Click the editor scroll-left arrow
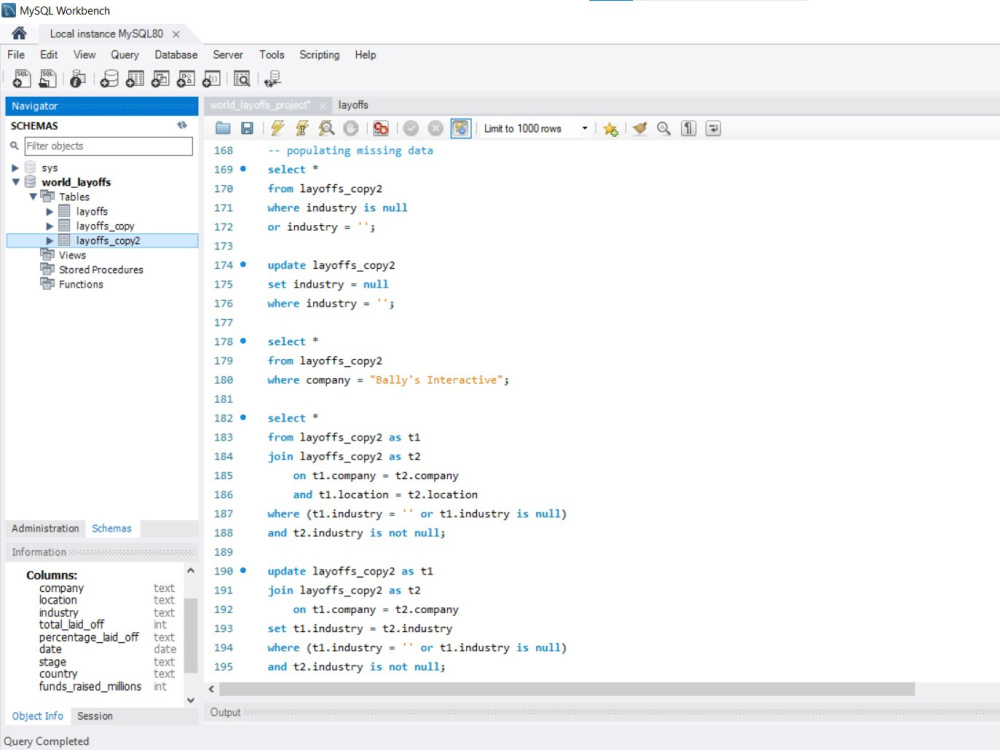The image size is (1000, 750). (x=211, y=689)
